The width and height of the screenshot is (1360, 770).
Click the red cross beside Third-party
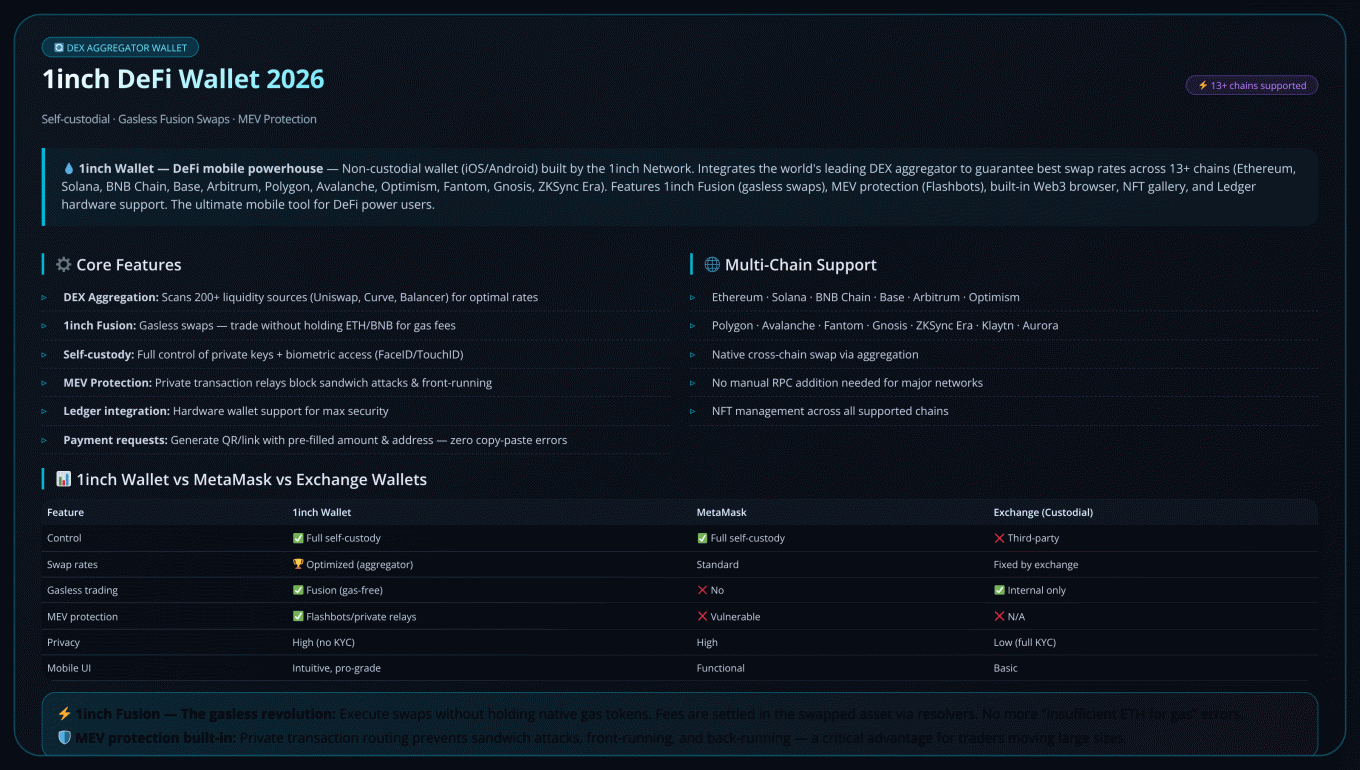tap(999, 538)
